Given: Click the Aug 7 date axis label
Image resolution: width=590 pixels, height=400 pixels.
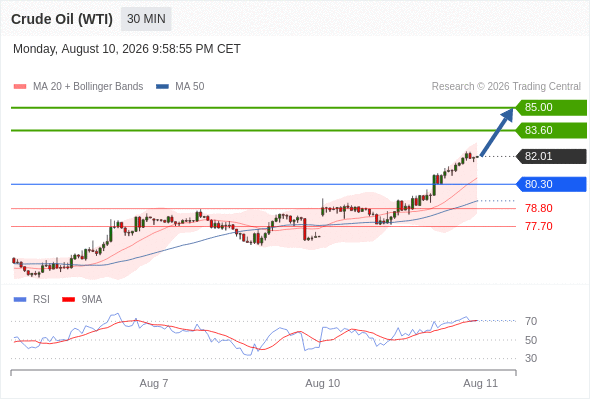Looking at the screenshot, I should (x=154, y=383).
